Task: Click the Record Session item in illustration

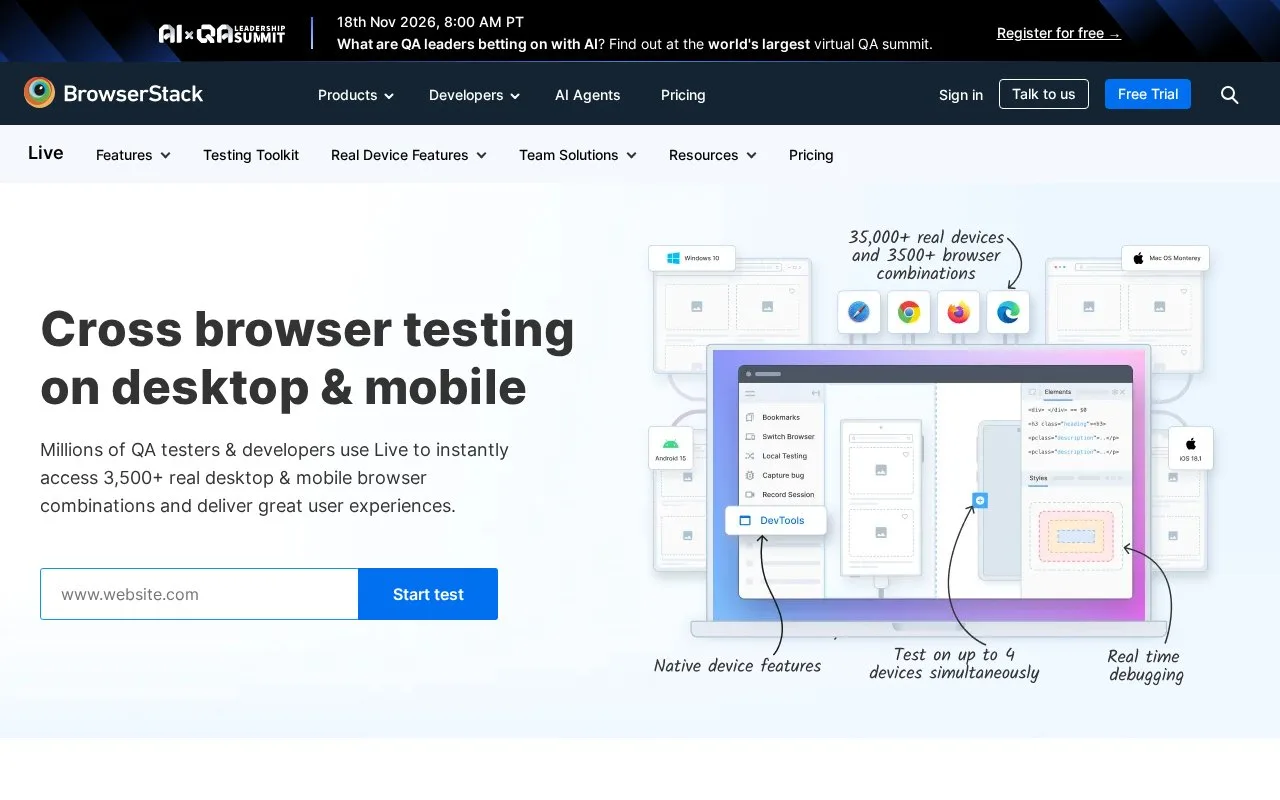Action: pyautogui.click(x=780, y=495)
